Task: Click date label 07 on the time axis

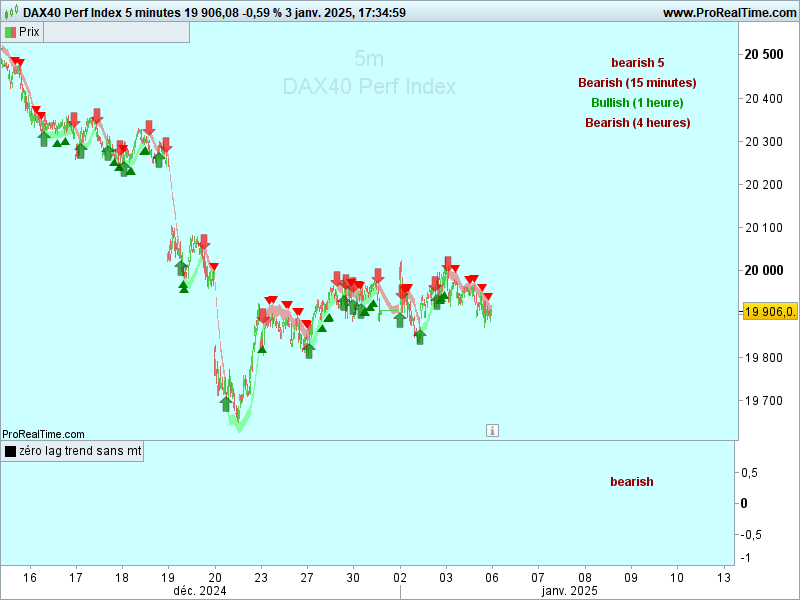Action: (x=538, y=578)
